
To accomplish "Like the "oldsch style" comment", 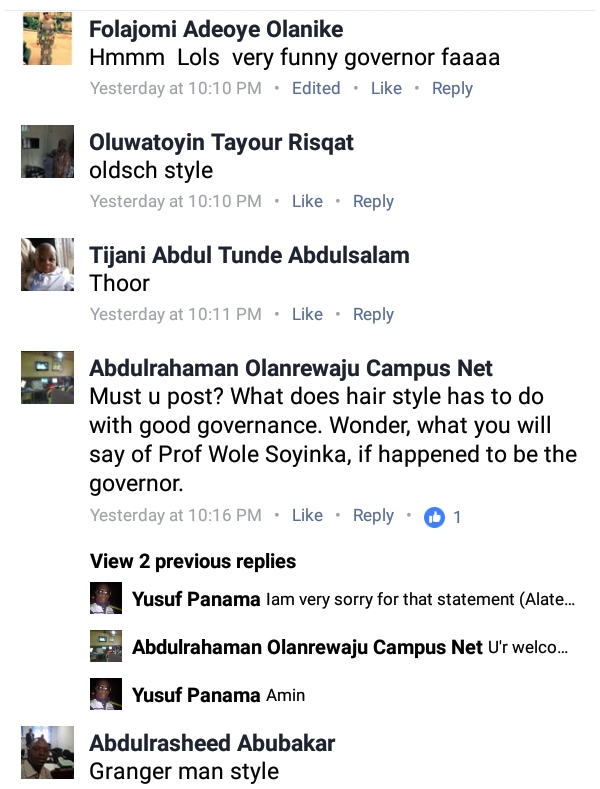I will 307,201.
